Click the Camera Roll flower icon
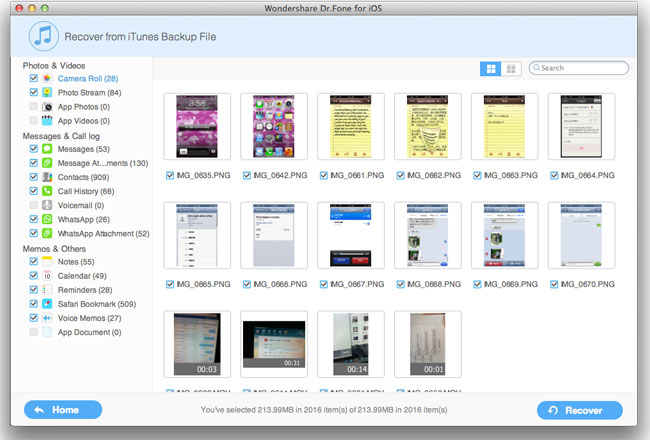650x440 pixels. [47, 78]
